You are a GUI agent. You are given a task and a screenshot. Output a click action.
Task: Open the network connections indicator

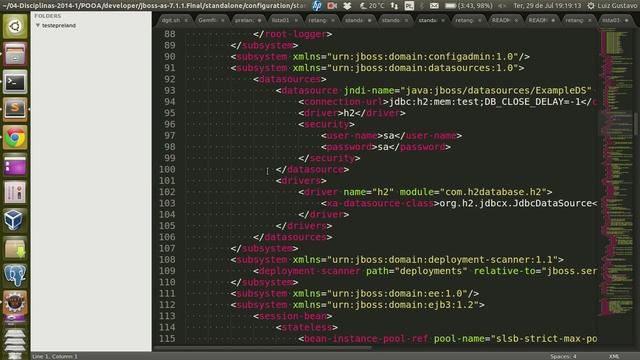pyautogui.click(x=394, y=6)
